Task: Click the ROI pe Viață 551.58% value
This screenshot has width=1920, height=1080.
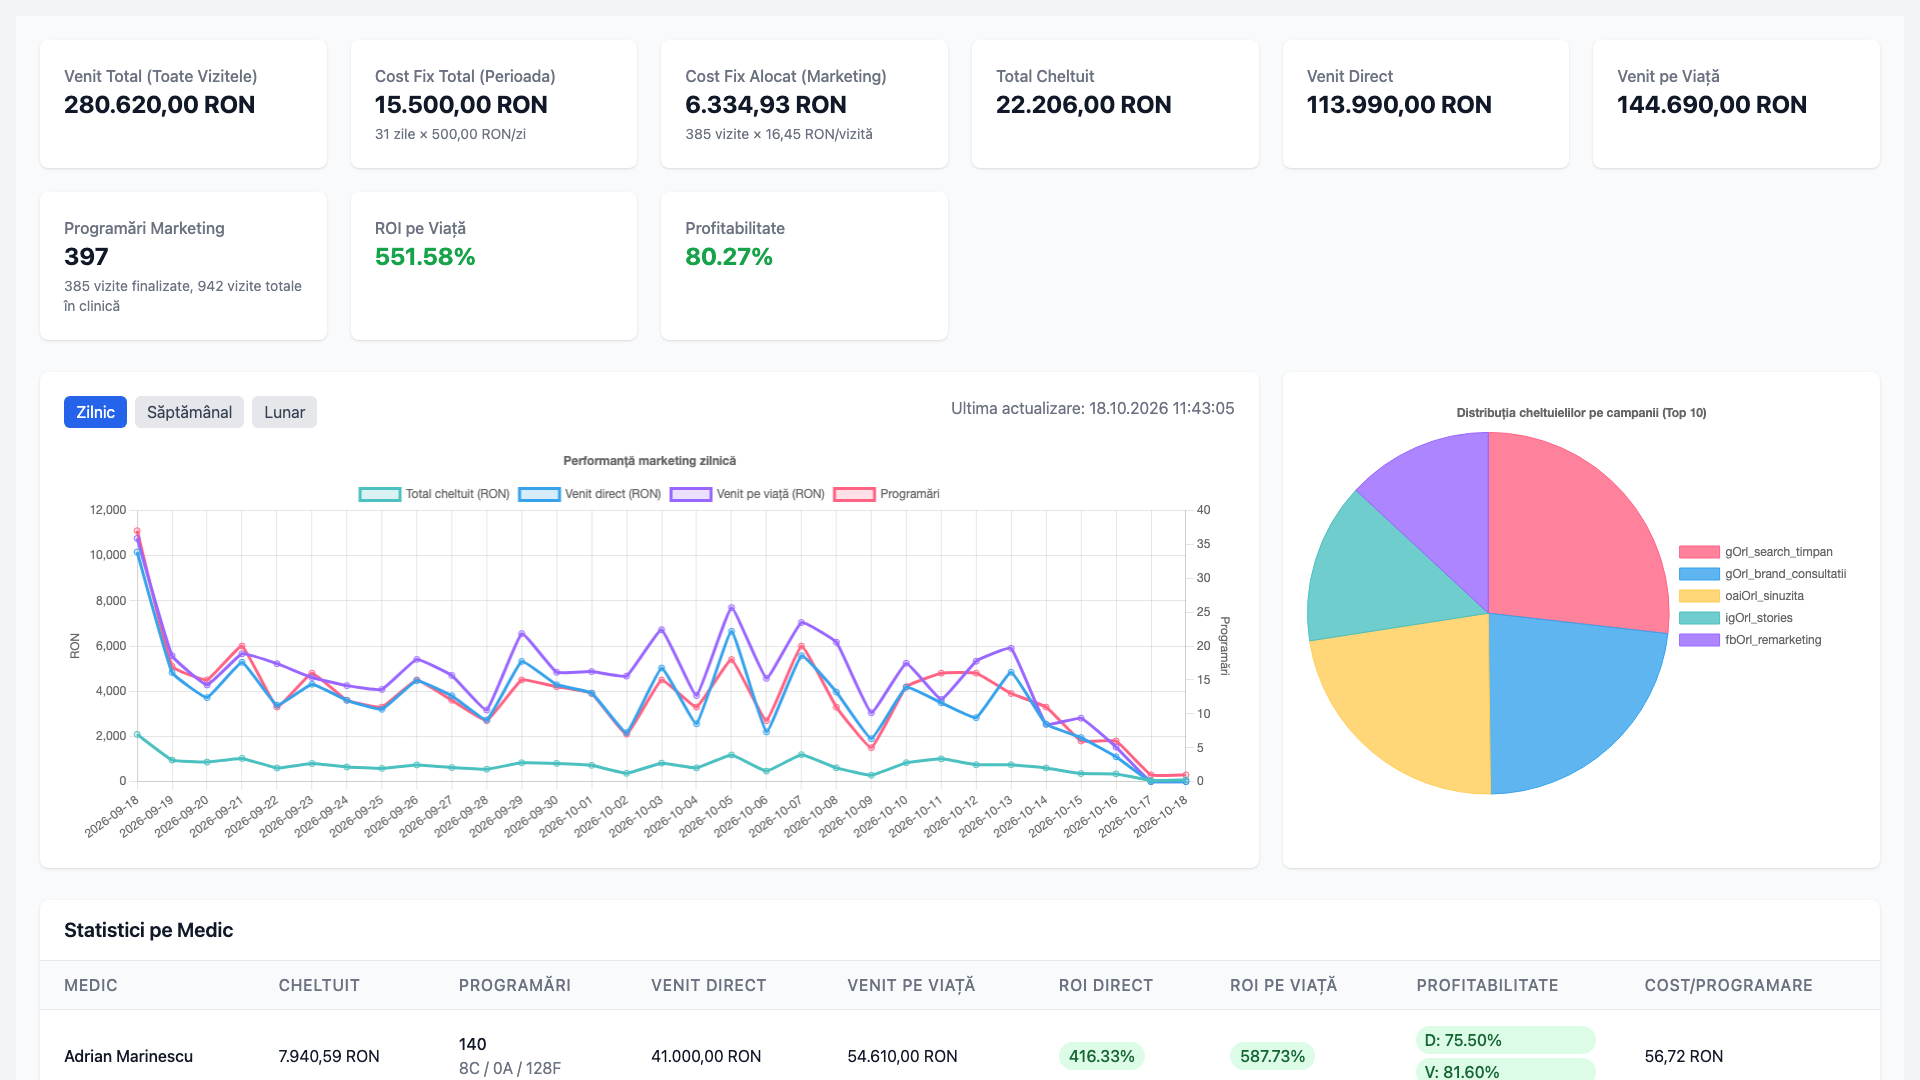Action: 425,257
